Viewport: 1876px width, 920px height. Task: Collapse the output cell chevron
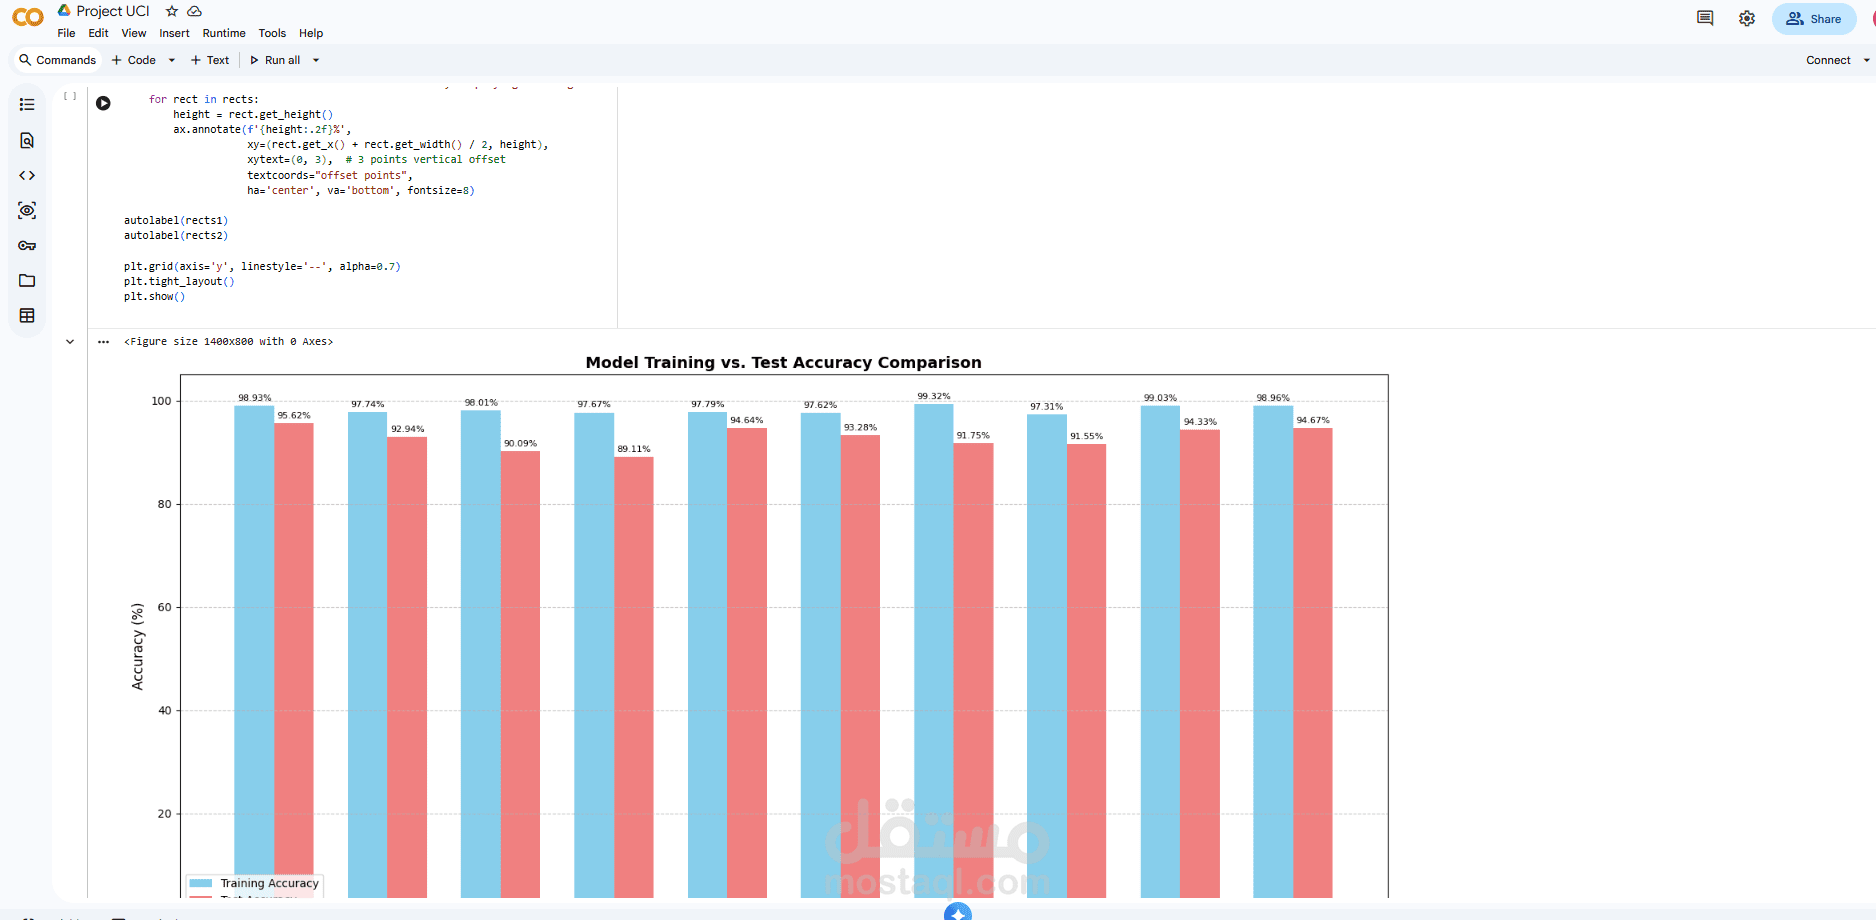[x=70, y=342]
